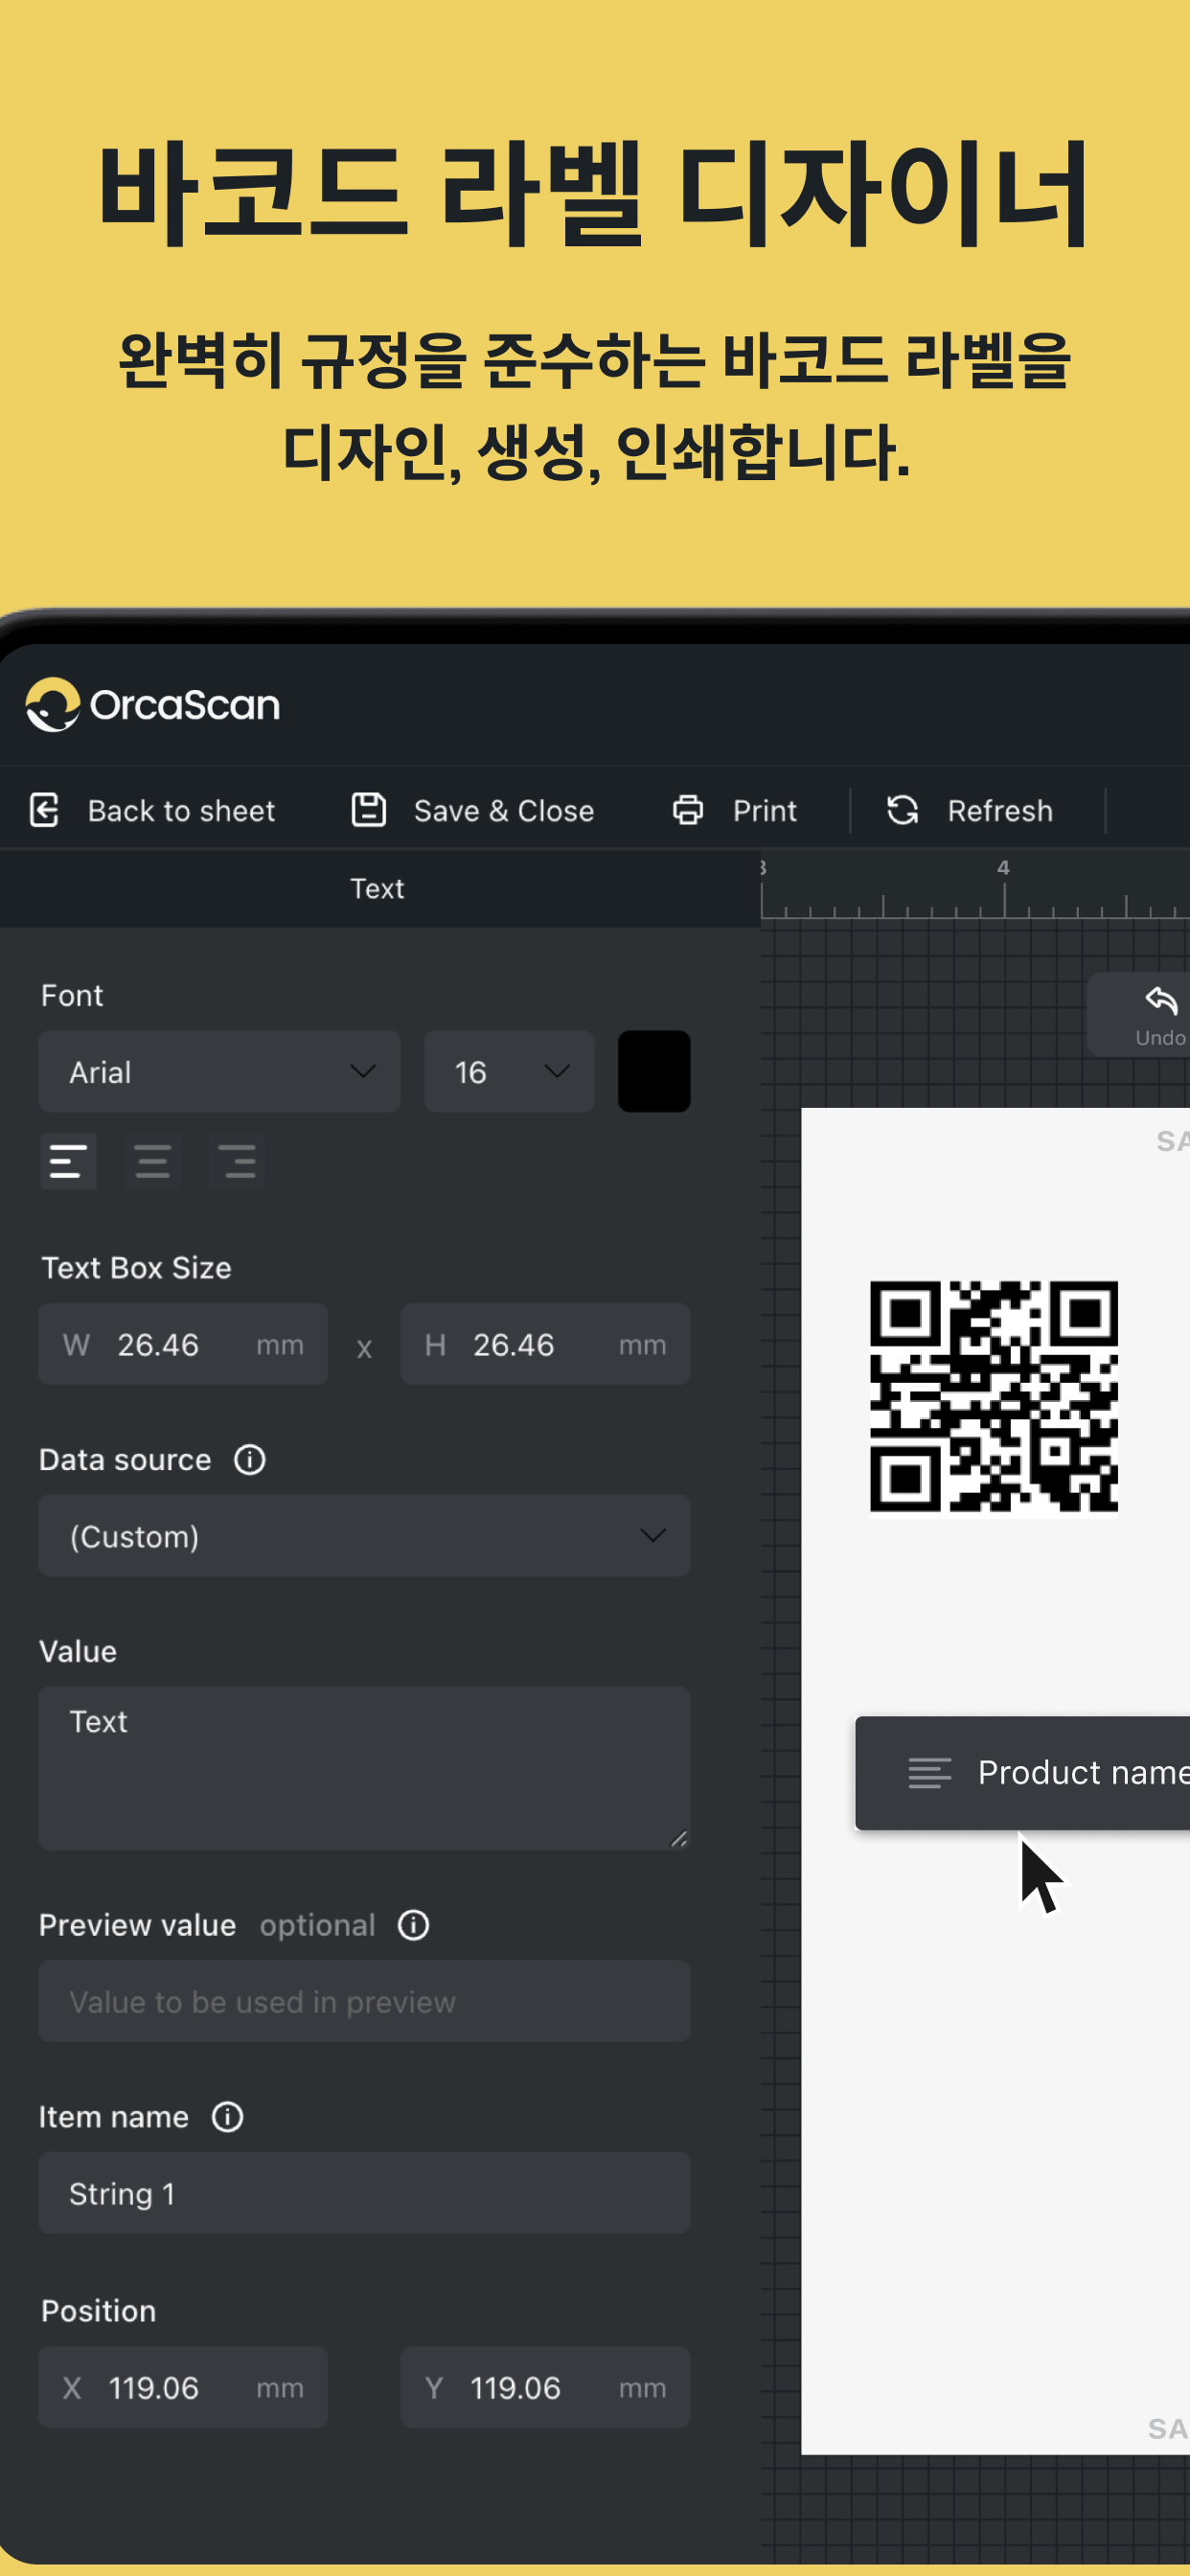Edit the X position field

[183, 2387]
